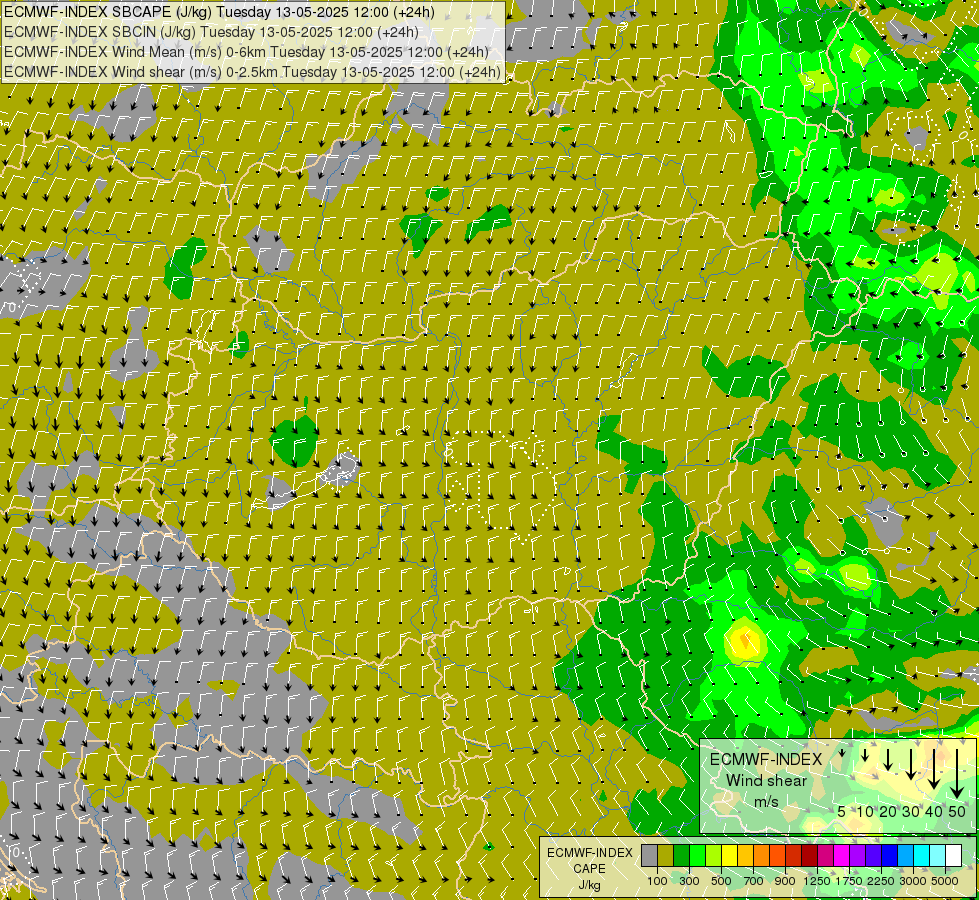The width and height of the screenshot is (979, 900).
Task: Click the 'Wind shear' label in shear legend
Action: click(767, 780)
